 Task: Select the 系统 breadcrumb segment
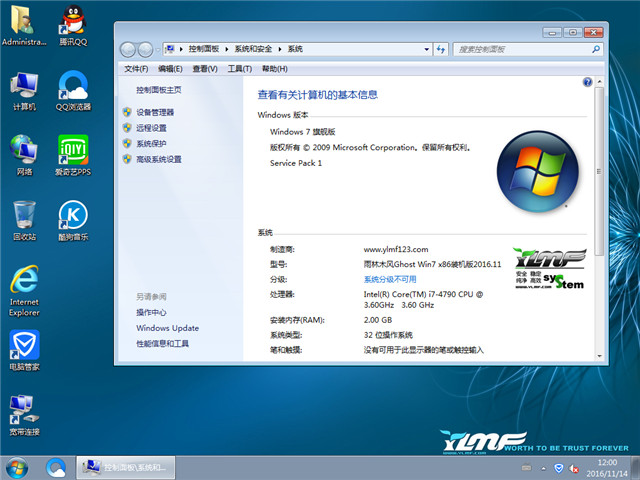(295, 49)
